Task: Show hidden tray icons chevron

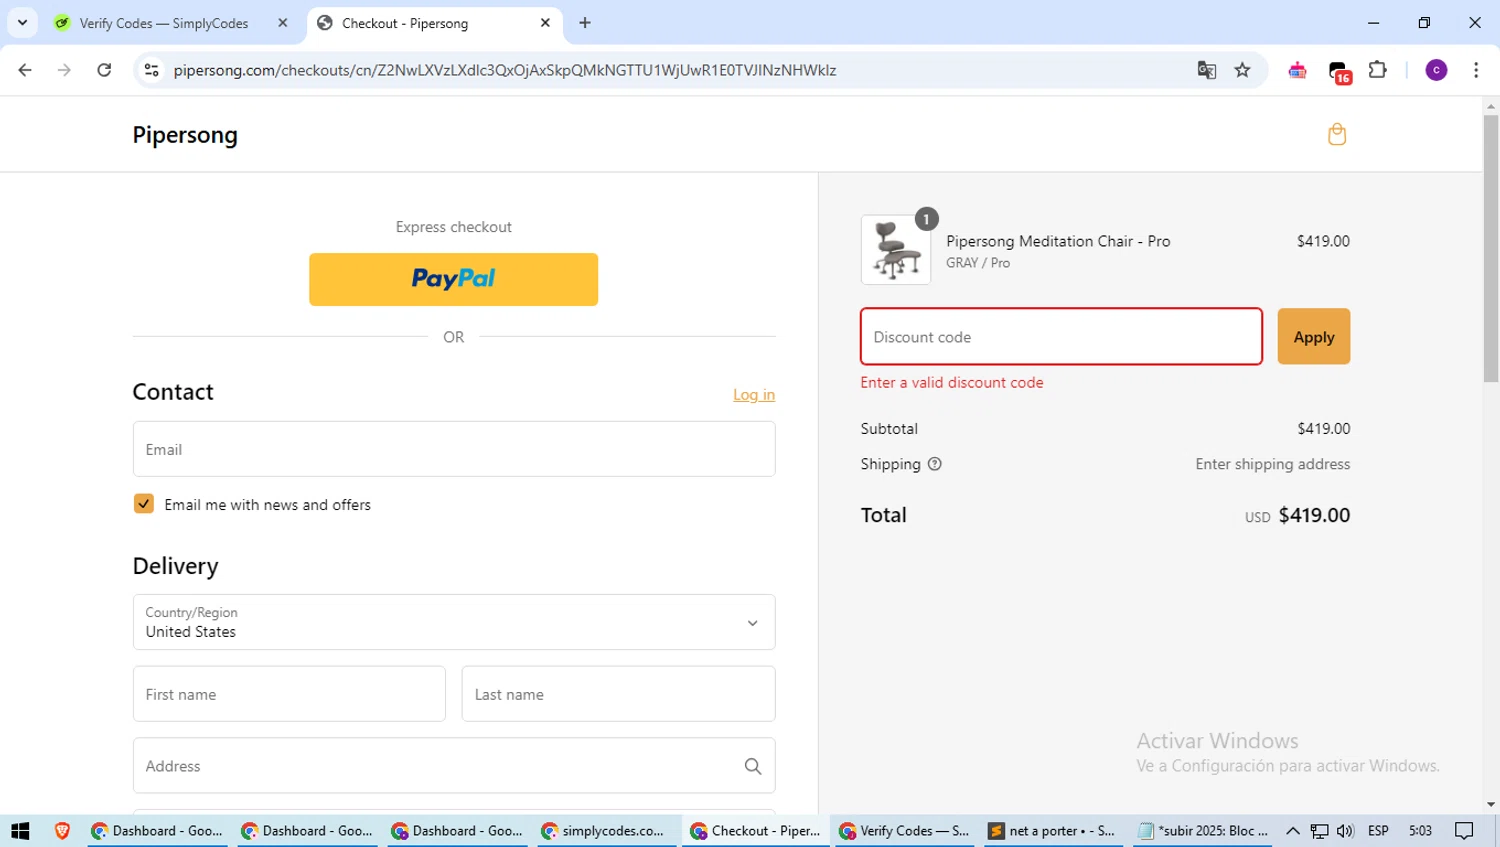Action: pos(1293,831)
